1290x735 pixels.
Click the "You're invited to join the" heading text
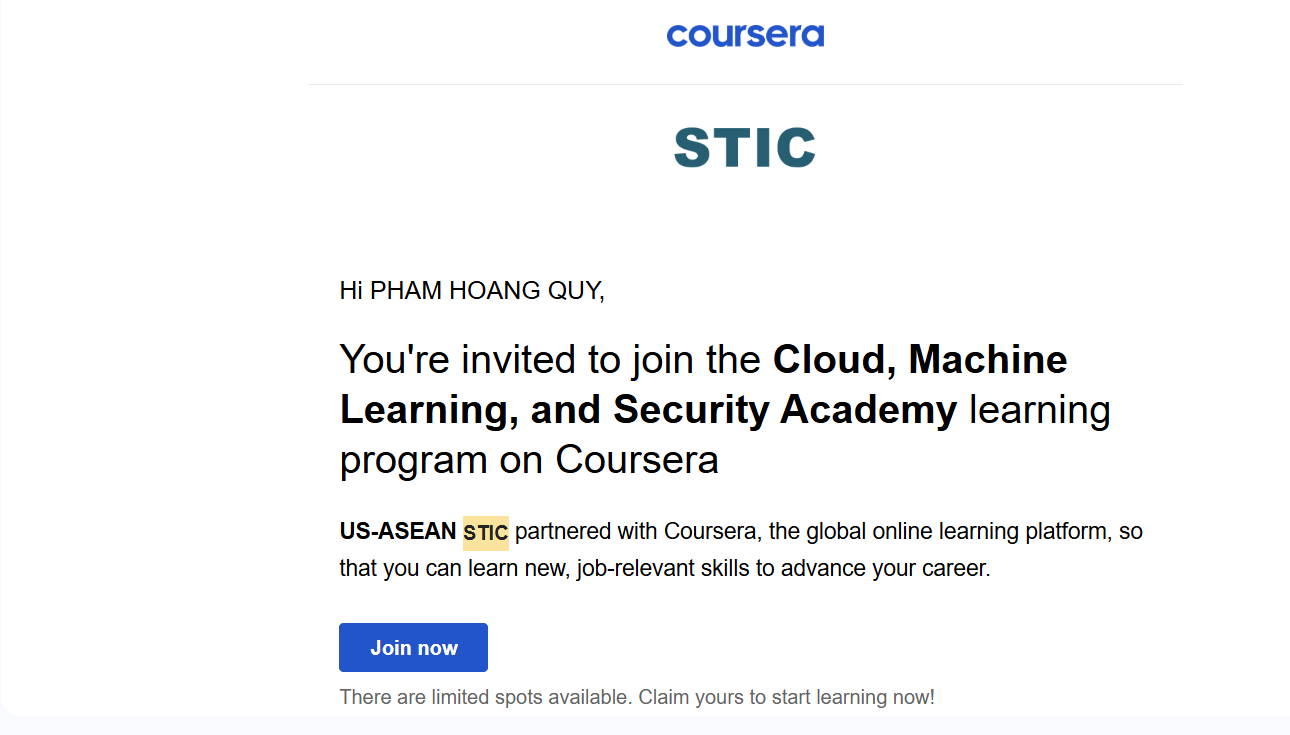[553, 359]
